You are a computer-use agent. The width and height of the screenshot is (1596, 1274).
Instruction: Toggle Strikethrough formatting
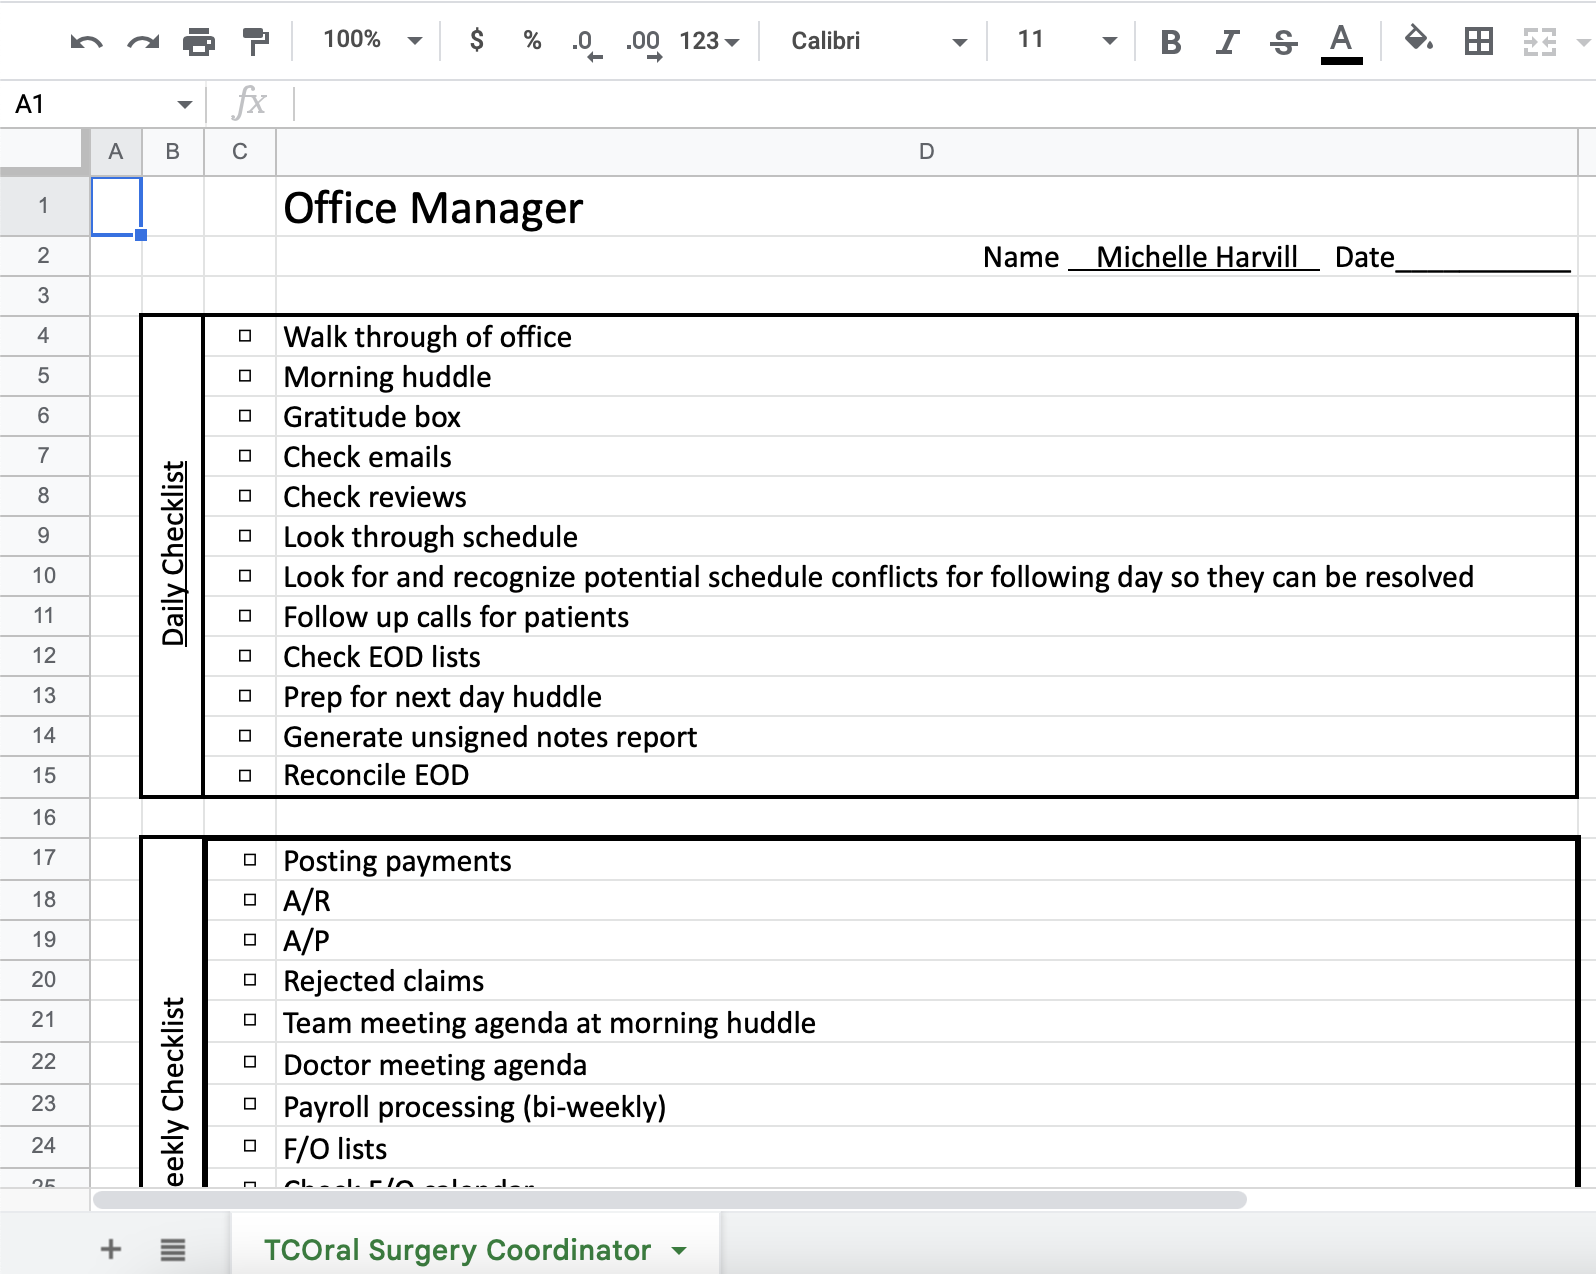coord(1284,42)
